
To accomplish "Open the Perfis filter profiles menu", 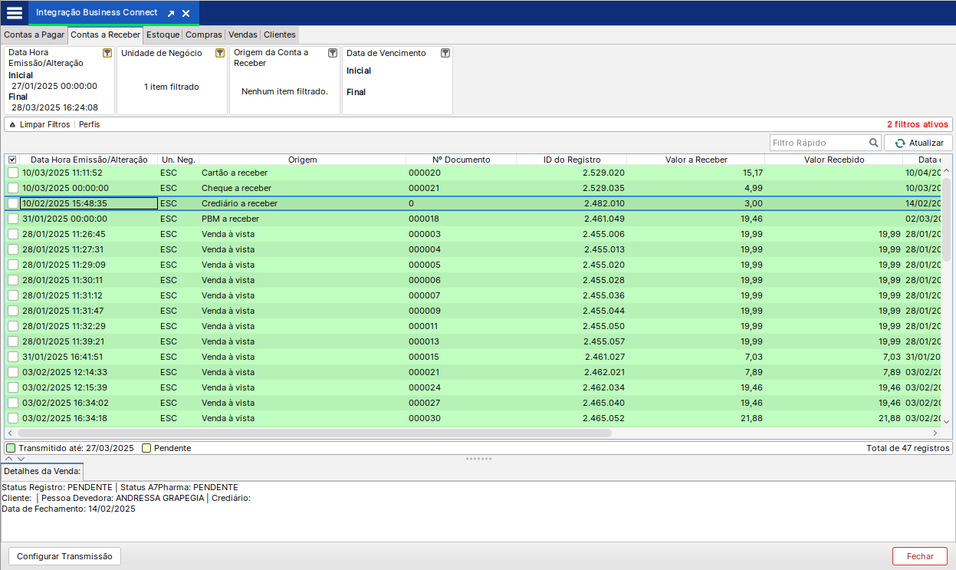I will click(89, 125).
